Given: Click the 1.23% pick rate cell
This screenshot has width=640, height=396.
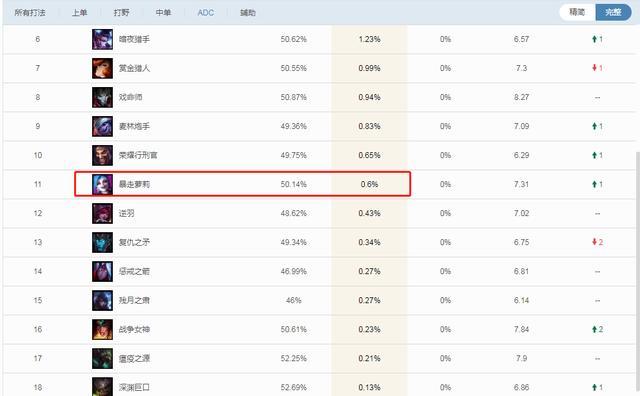Looking at the screenshot, I should click(369, 39).
